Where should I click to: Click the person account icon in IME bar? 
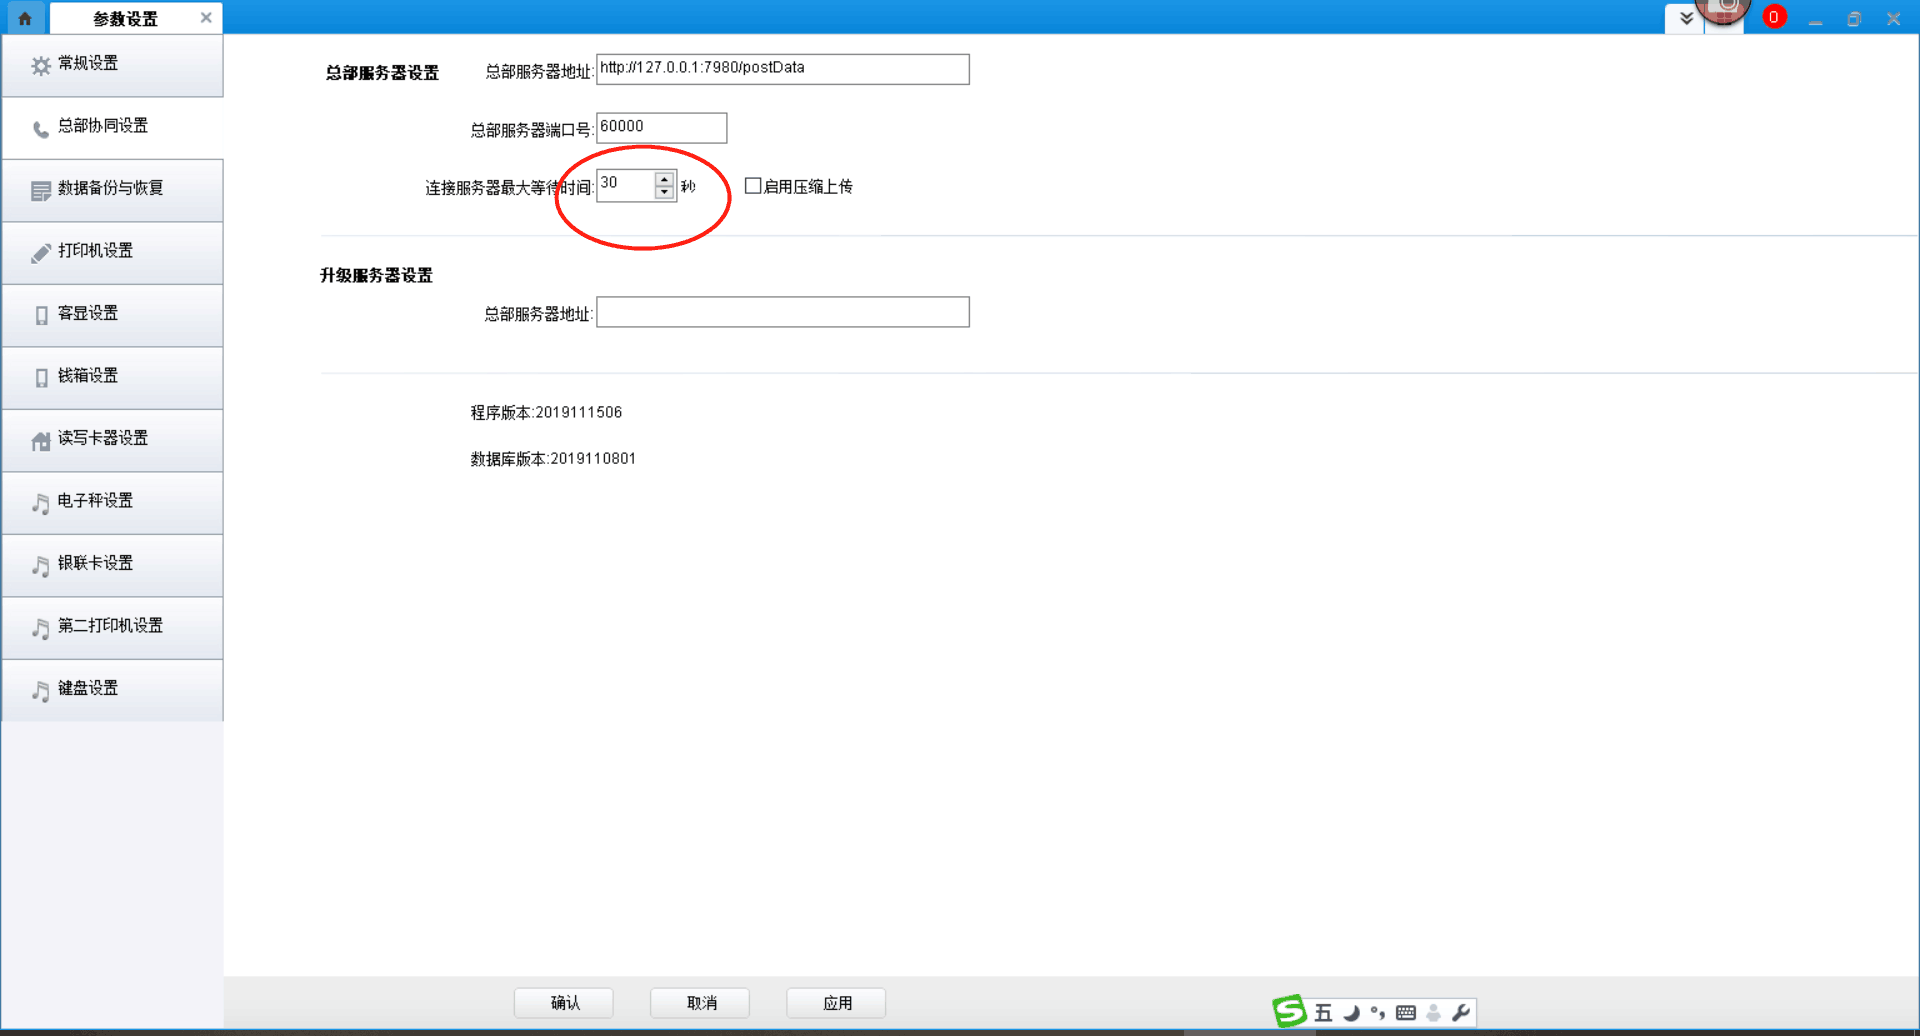click(x=1434, y=1013)
